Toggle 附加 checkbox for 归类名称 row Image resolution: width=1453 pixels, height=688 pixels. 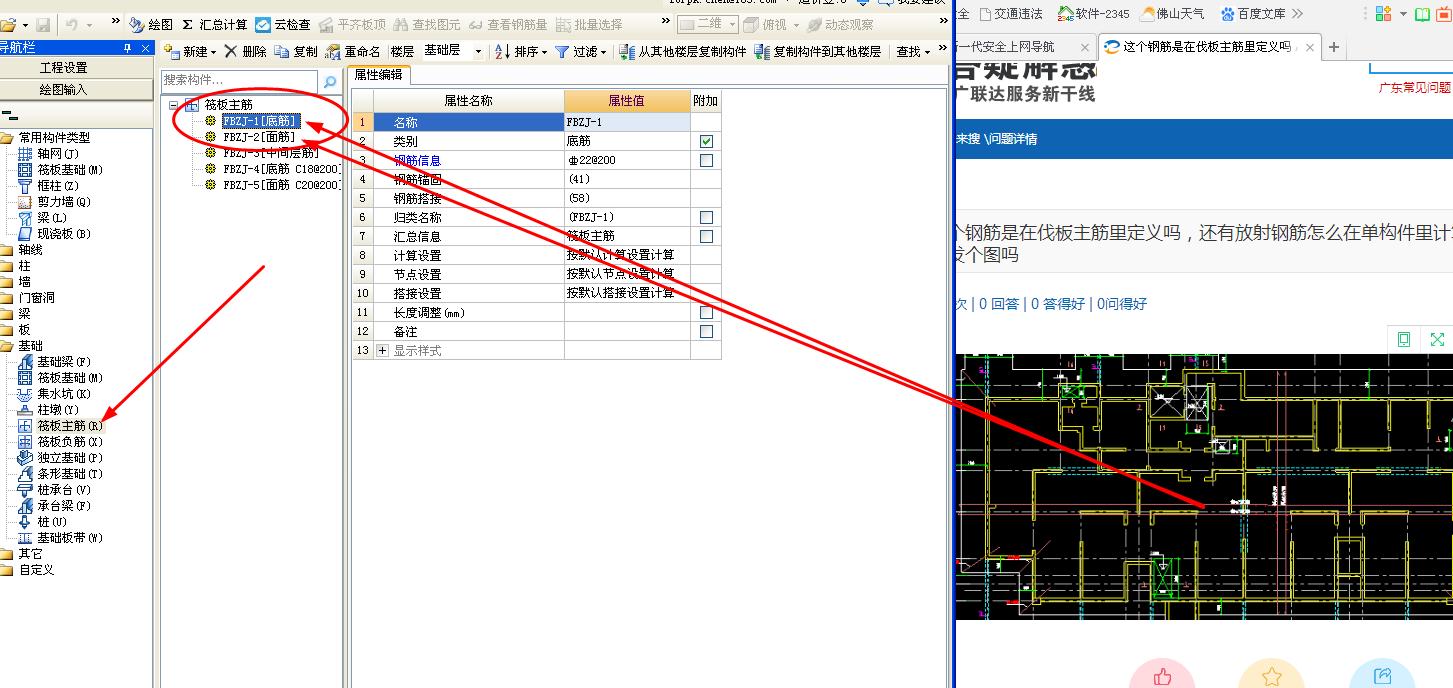pos(706,217)
